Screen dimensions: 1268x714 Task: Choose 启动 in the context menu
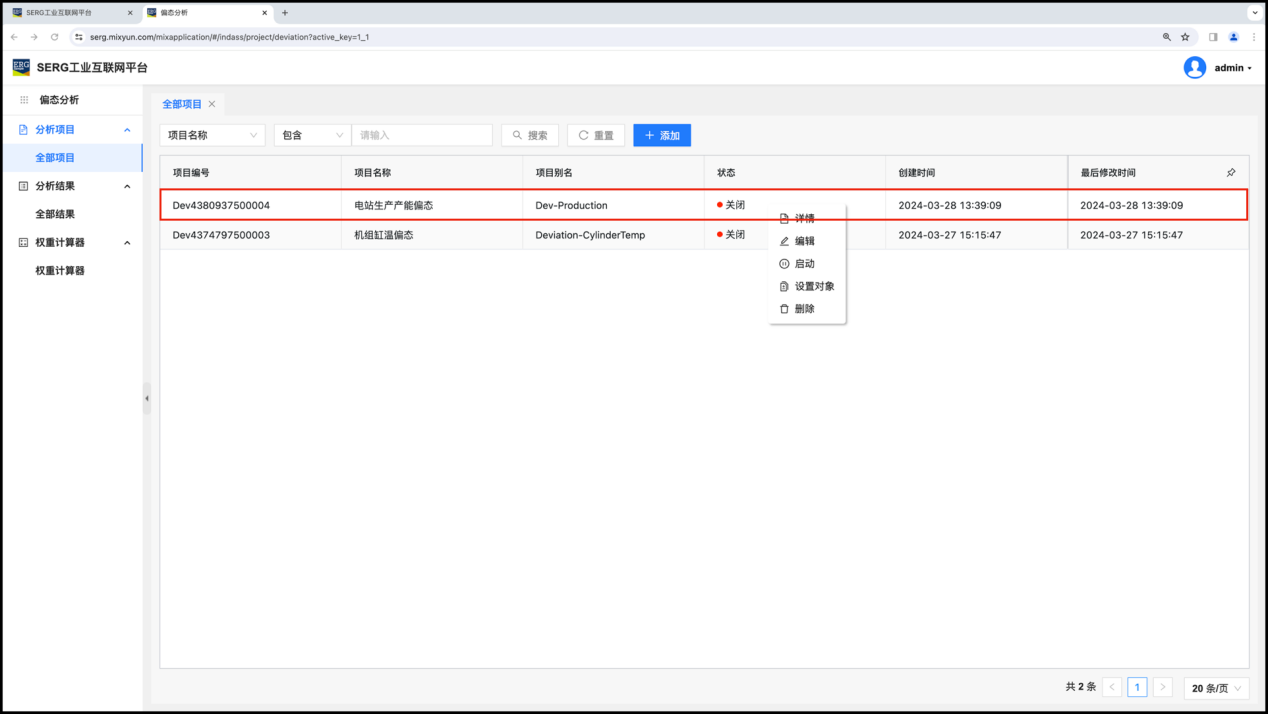point(804,264)
